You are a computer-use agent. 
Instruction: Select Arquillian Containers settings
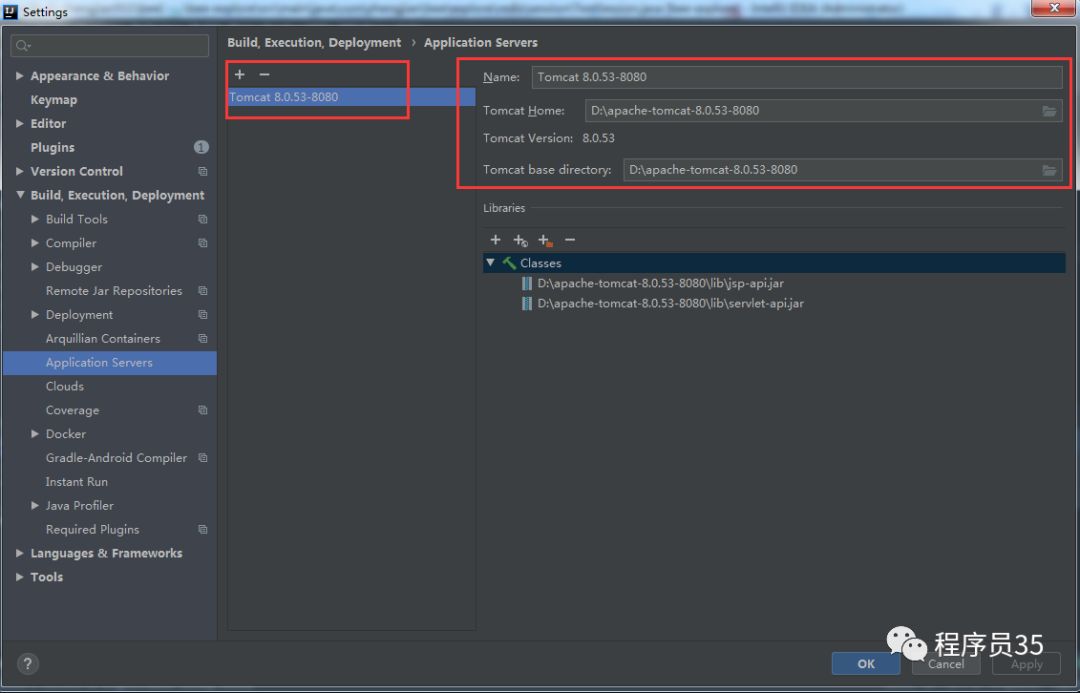(x=103, y=339)
